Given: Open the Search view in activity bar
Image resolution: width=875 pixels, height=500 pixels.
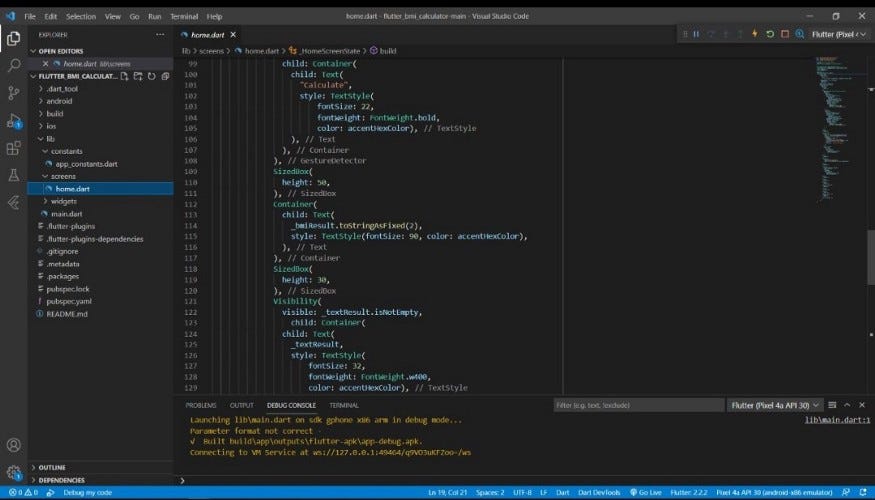Looking at the screenshot, I should 13,65.
